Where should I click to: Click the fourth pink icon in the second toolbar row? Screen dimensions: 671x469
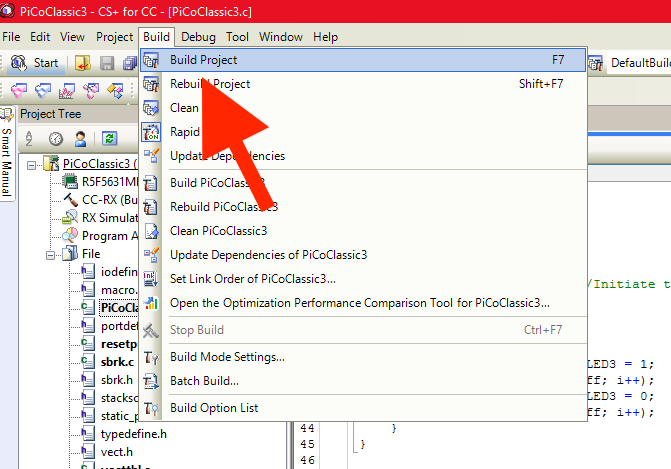pos(91,90)
